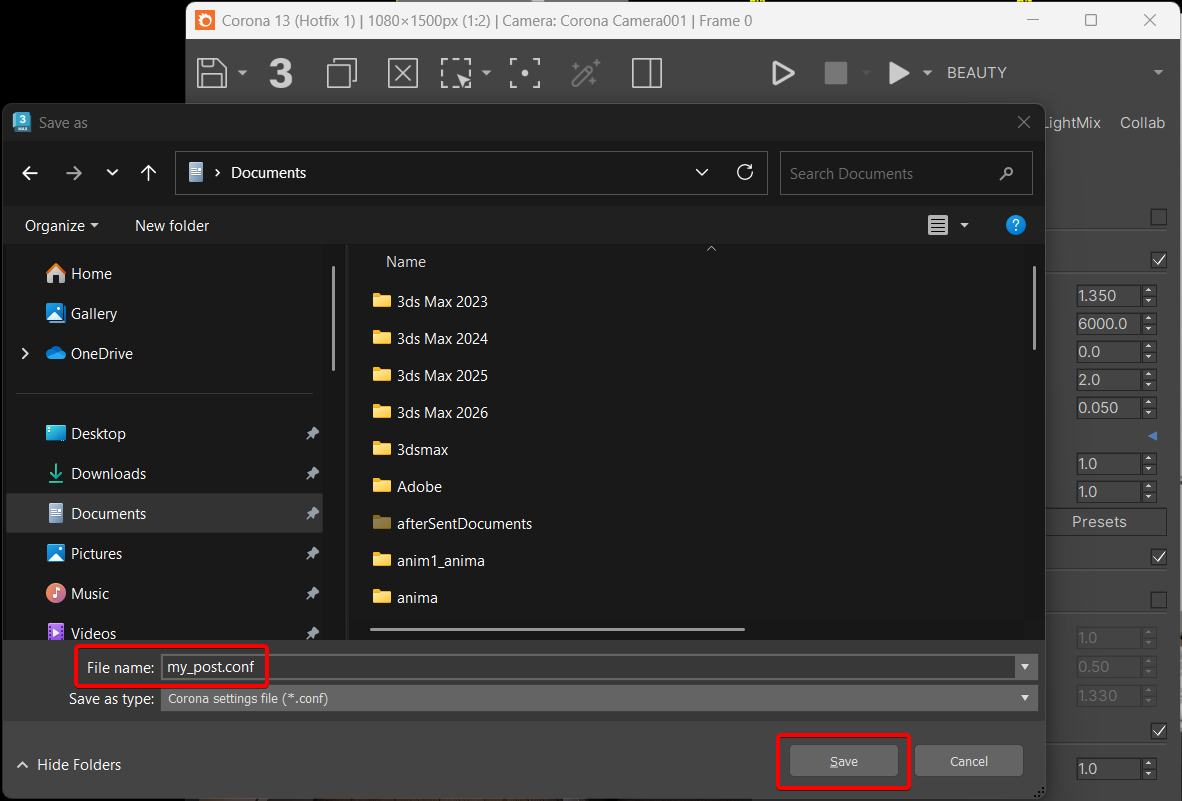Click the refresh icon in address bar
Screen dimensions: 1182x801
click(745, 173)
